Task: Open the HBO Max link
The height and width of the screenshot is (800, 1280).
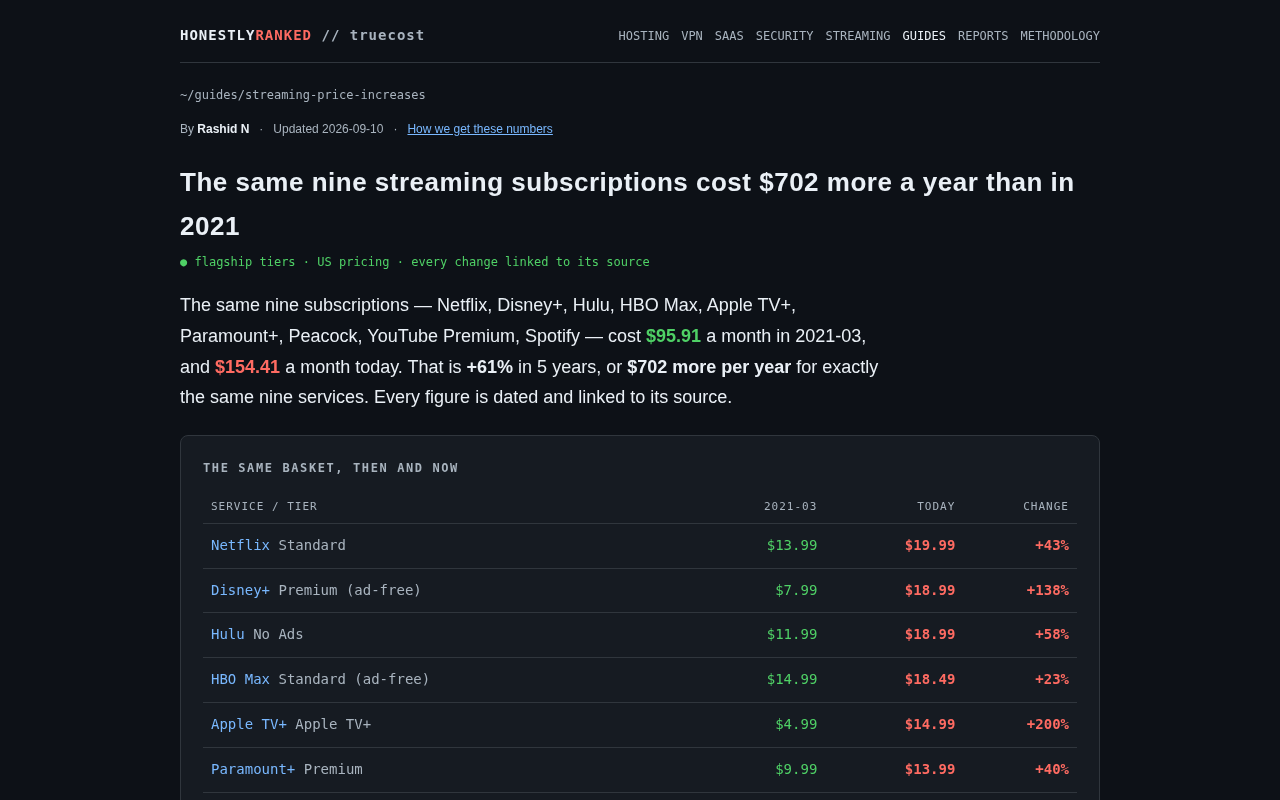Action: [x=240, y=679]
